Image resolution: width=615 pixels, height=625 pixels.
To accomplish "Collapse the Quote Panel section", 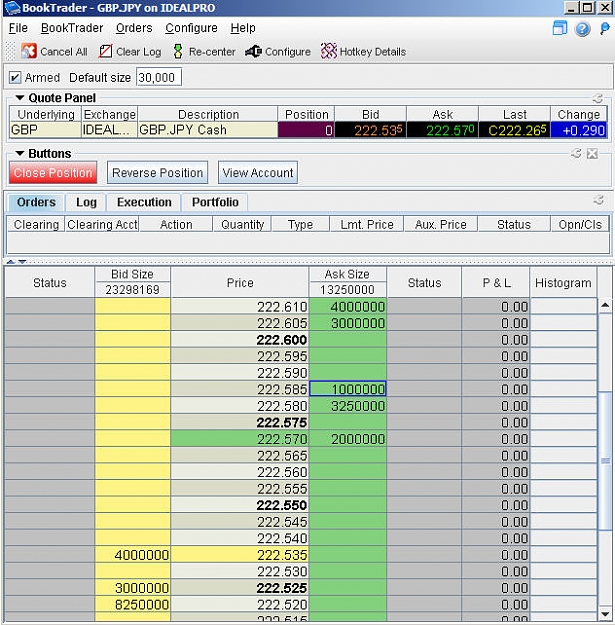I will [20, 98].
